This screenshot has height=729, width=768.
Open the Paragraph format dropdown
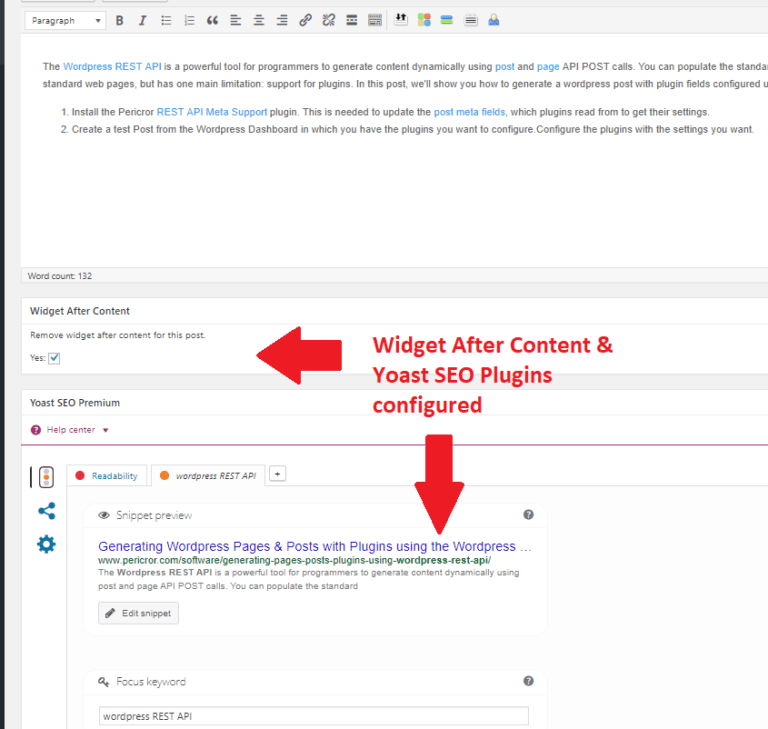point(66,21)
